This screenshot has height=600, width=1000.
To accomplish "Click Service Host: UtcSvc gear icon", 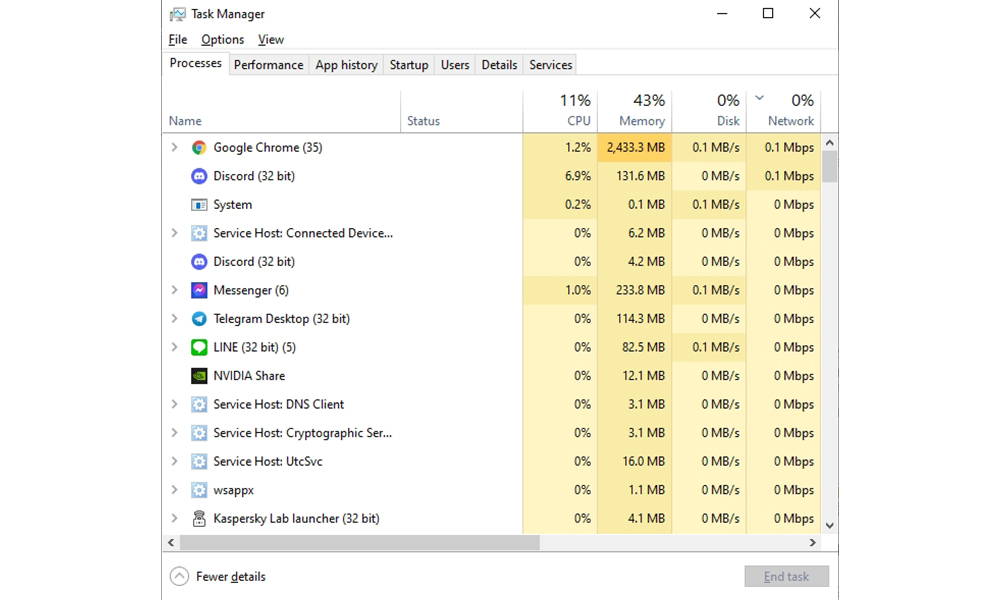I will tap(199, 462).
